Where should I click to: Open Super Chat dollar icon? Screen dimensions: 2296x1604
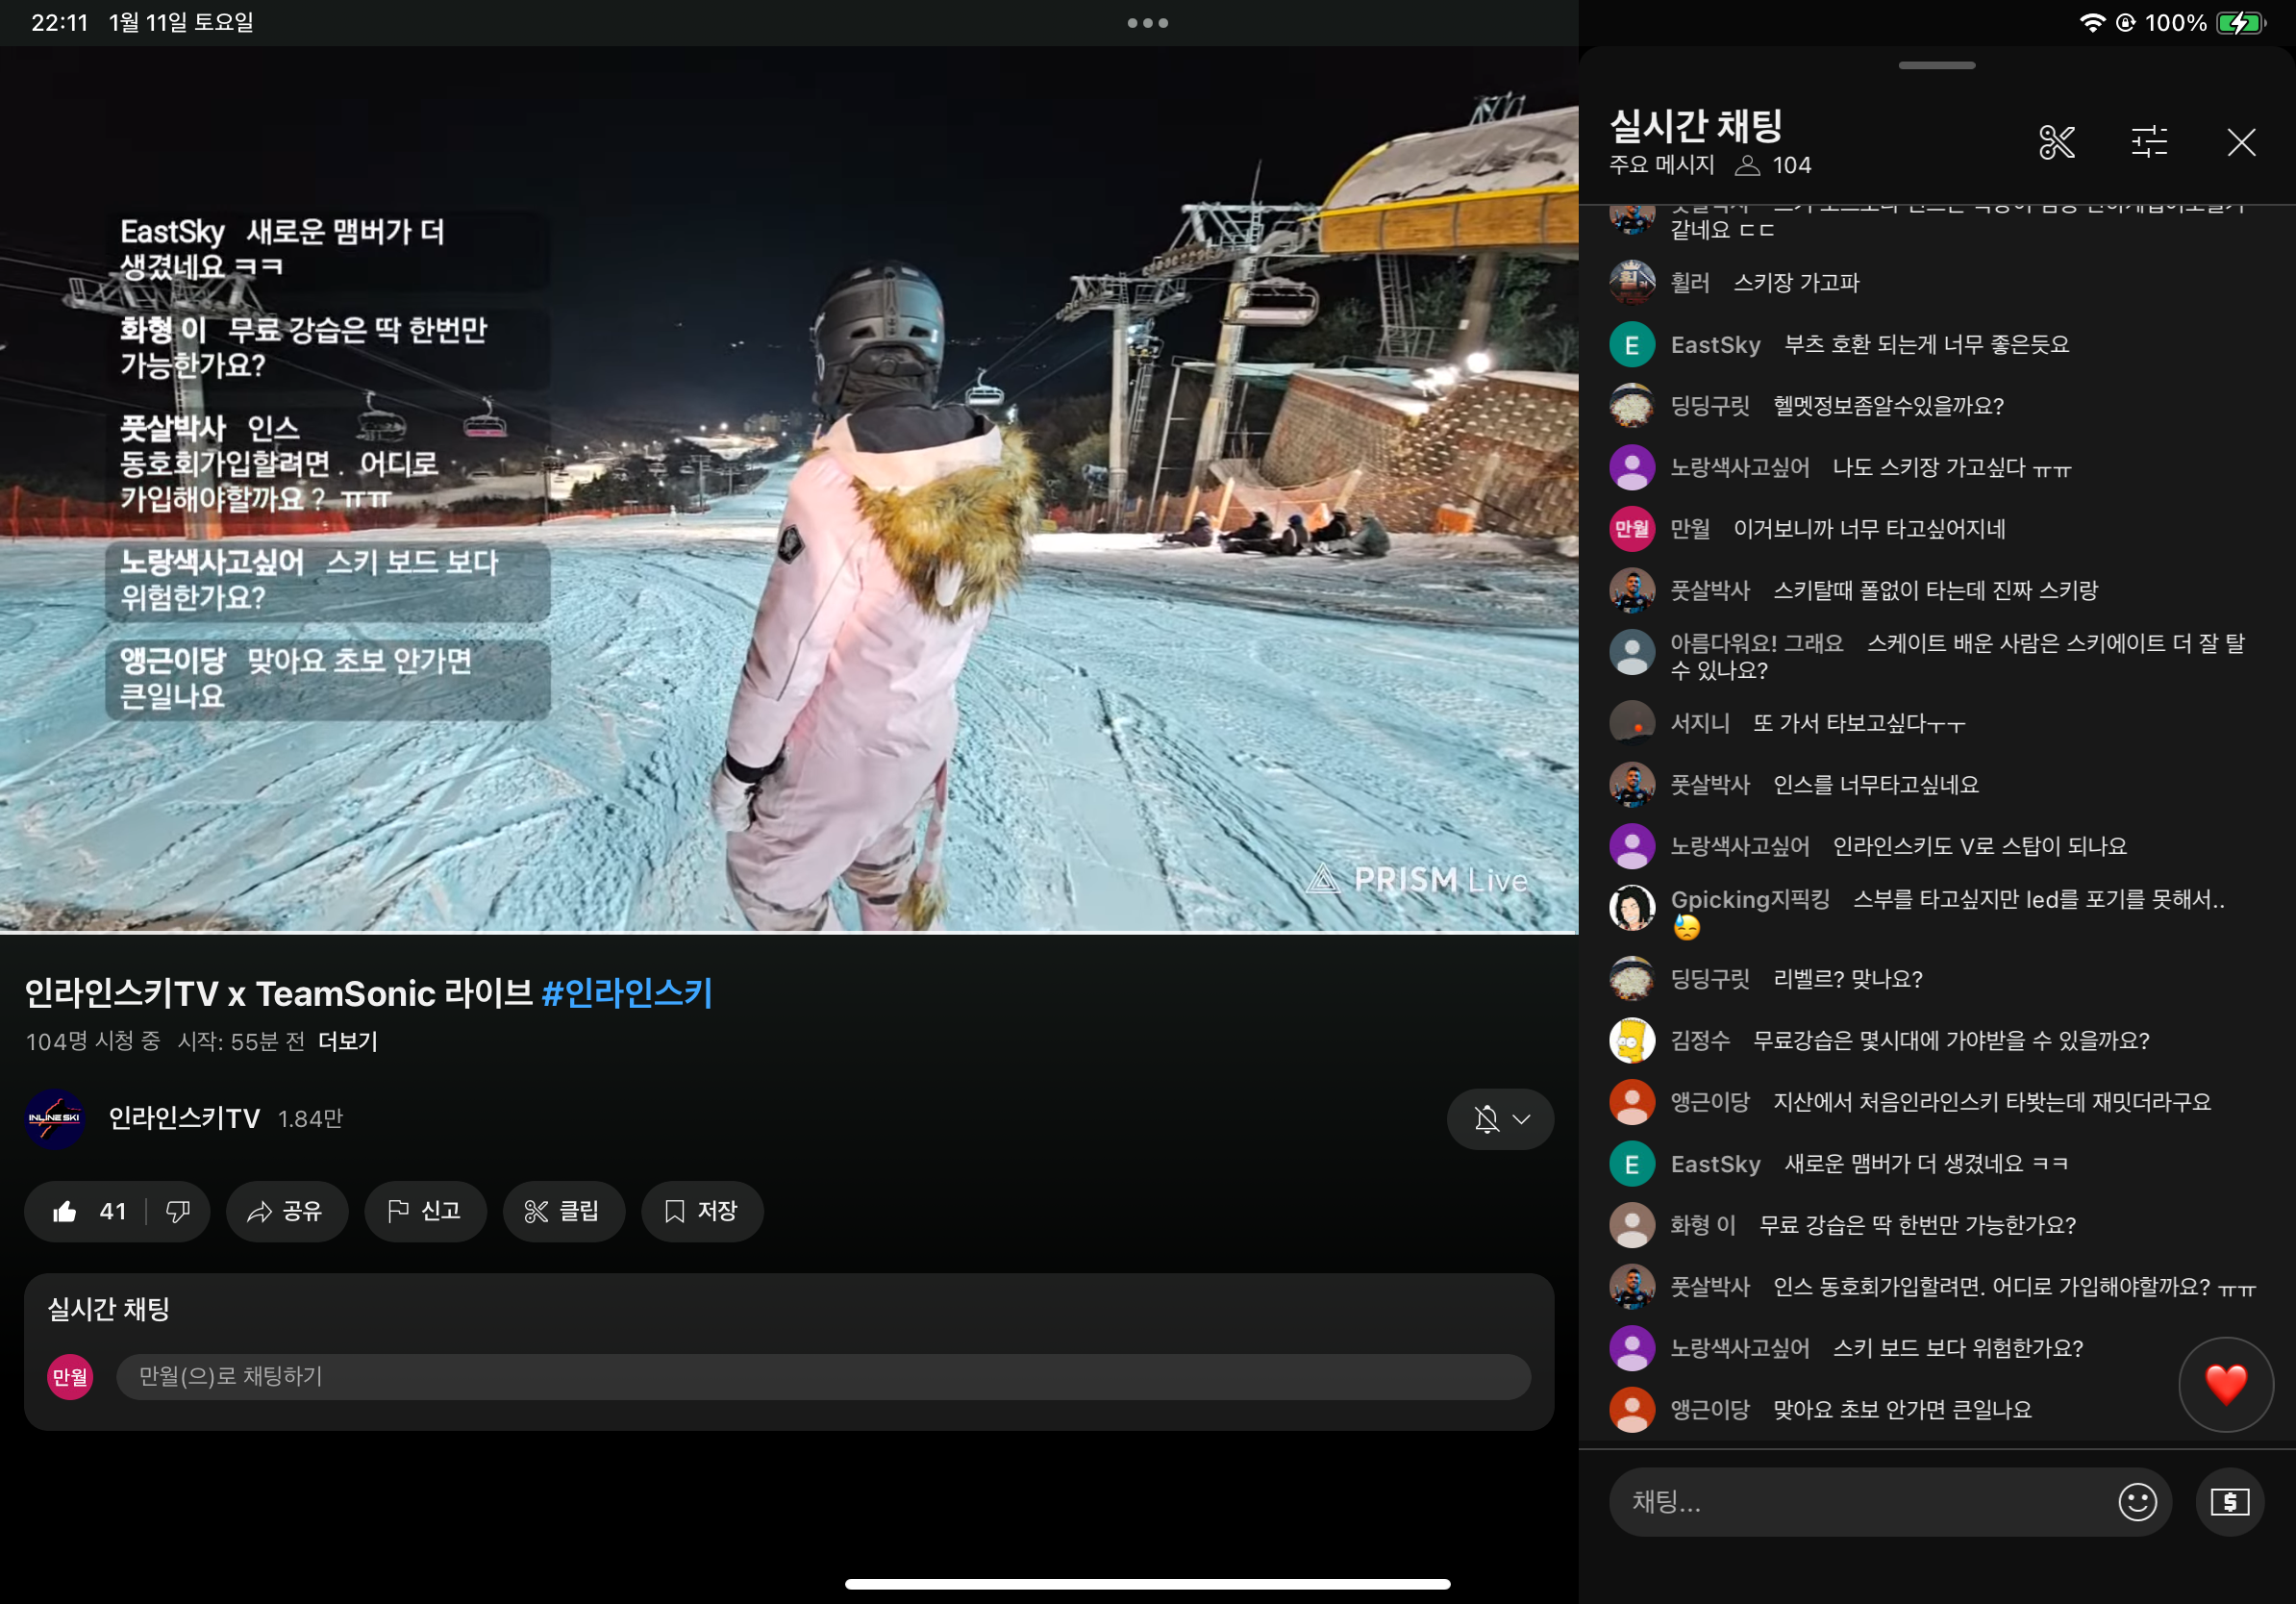coord(2229,1501)
